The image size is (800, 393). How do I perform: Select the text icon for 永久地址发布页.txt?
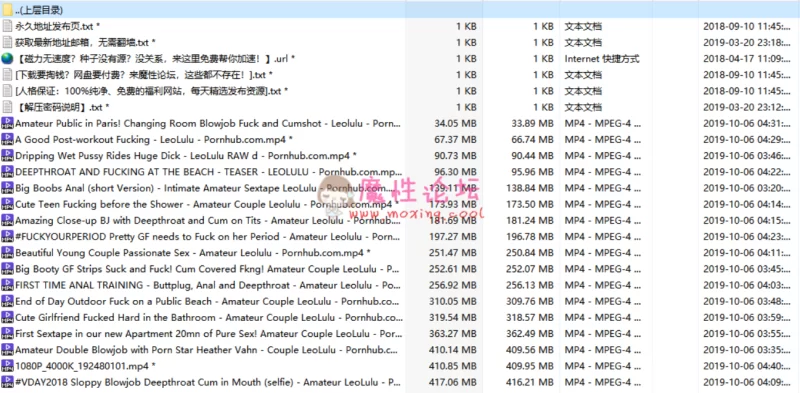coord(7,26)
